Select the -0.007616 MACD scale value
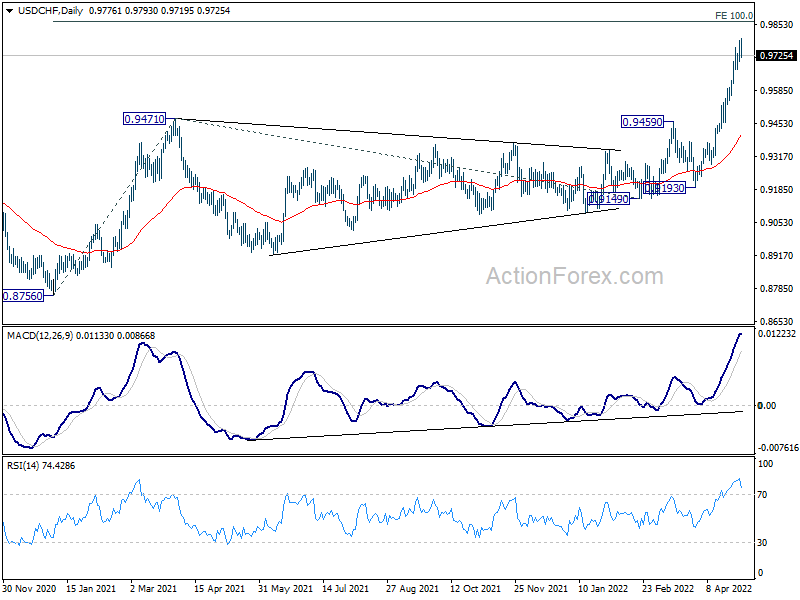The width and height of the screenshot is (800, 600). click(778, 447)
